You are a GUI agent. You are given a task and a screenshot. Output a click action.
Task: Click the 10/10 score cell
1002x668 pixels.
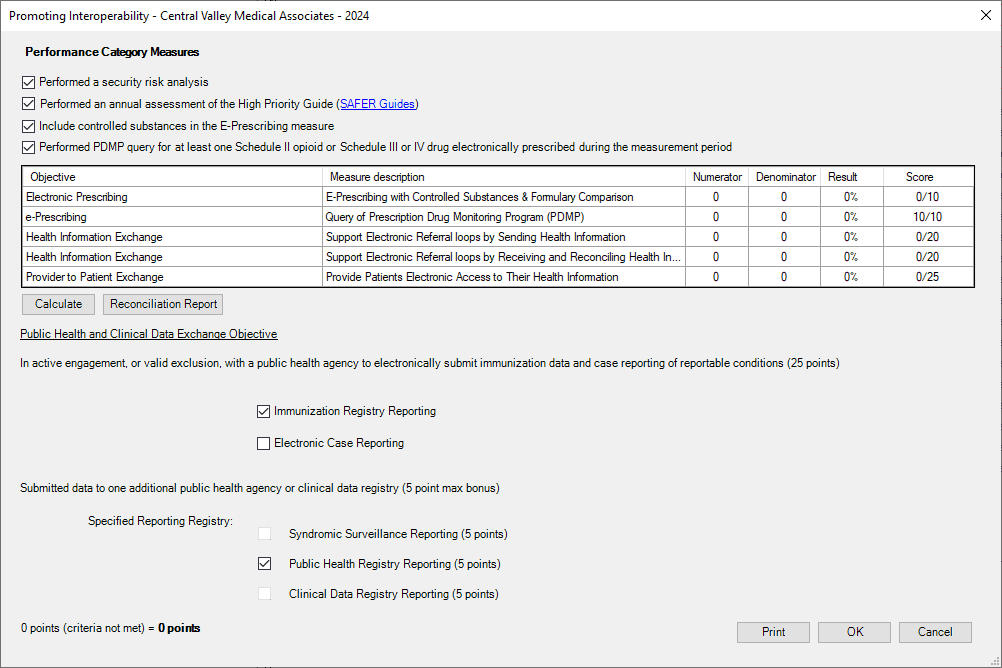click(x=929, y=217)
